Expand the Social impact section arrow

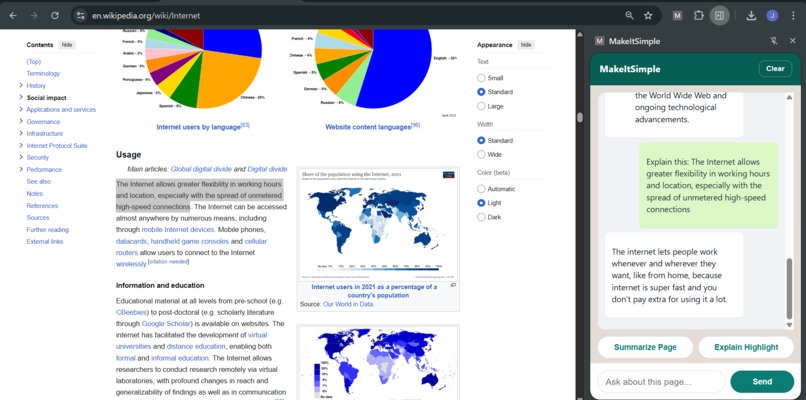coord(21,97)
